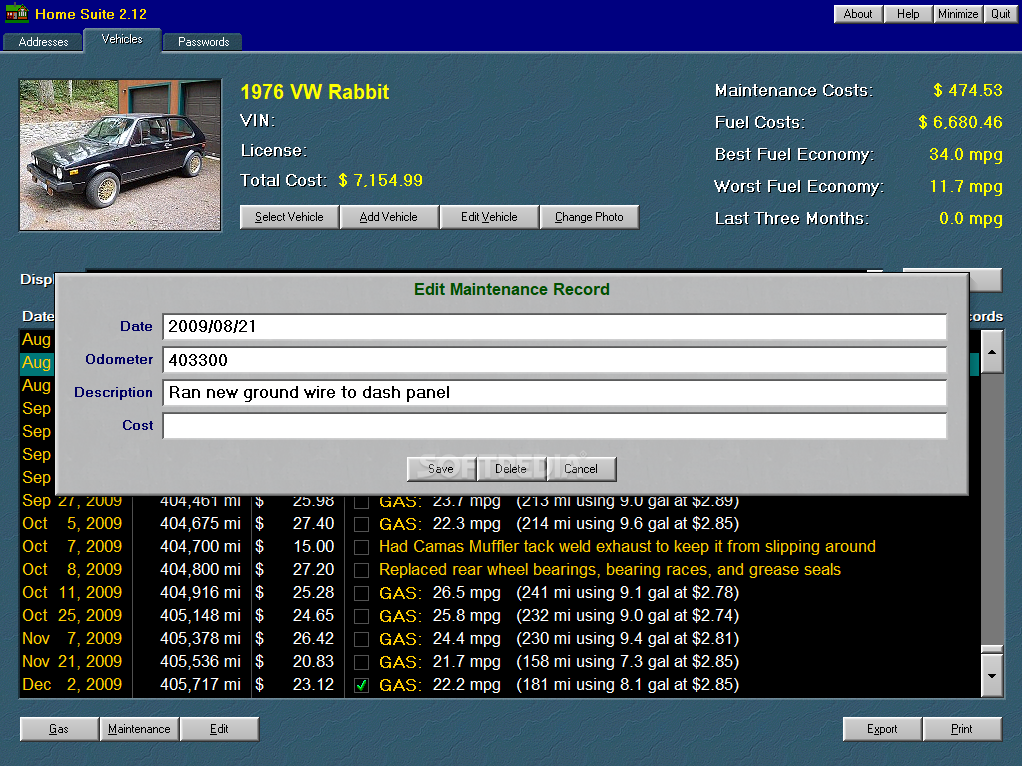Toggle checkbox for Camas Muffler entry
This screenshot has height=766, width=1022.
point(361,548)
